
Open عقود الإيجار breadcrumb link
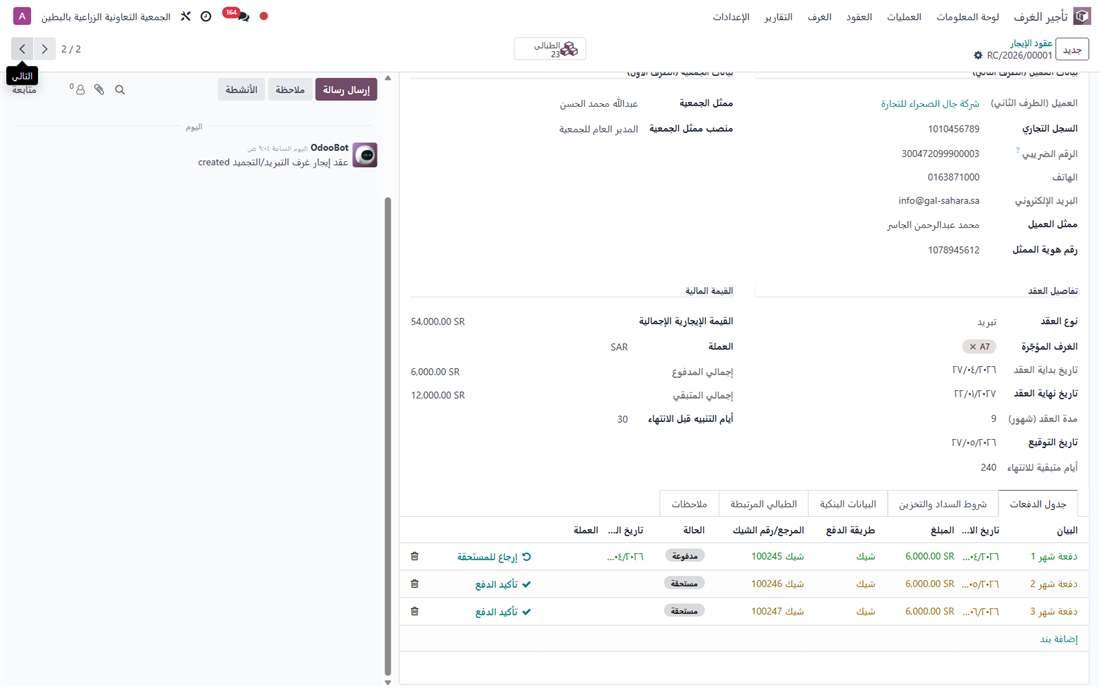tap(1031, 43)
